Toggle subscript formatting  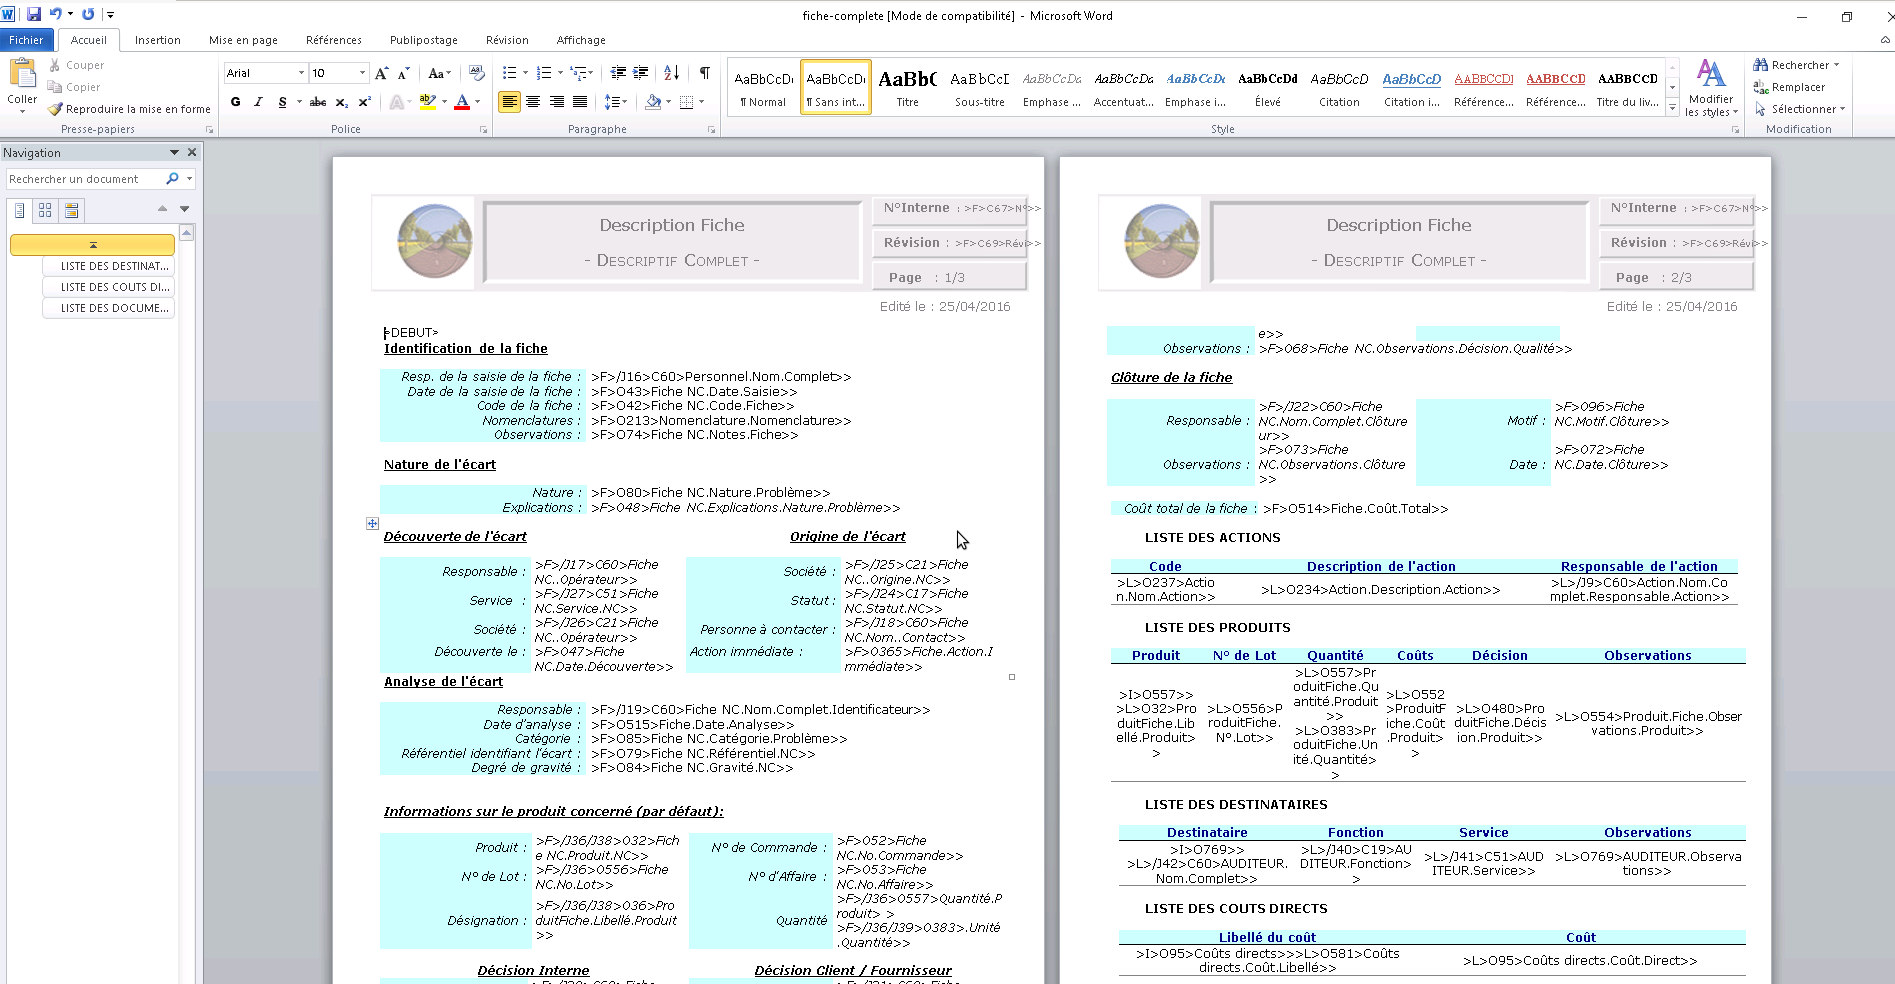coord(341,102)
